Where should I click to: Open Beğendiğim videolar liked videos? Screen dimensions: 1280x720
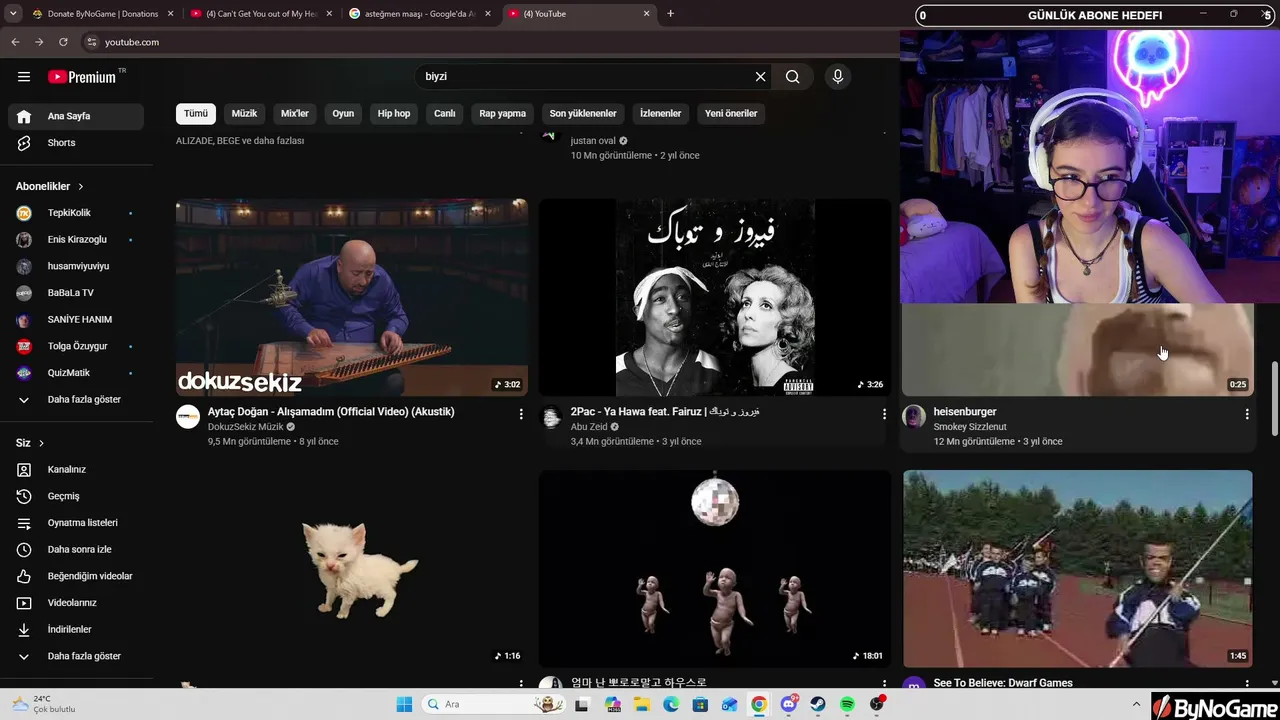(76, 576)
